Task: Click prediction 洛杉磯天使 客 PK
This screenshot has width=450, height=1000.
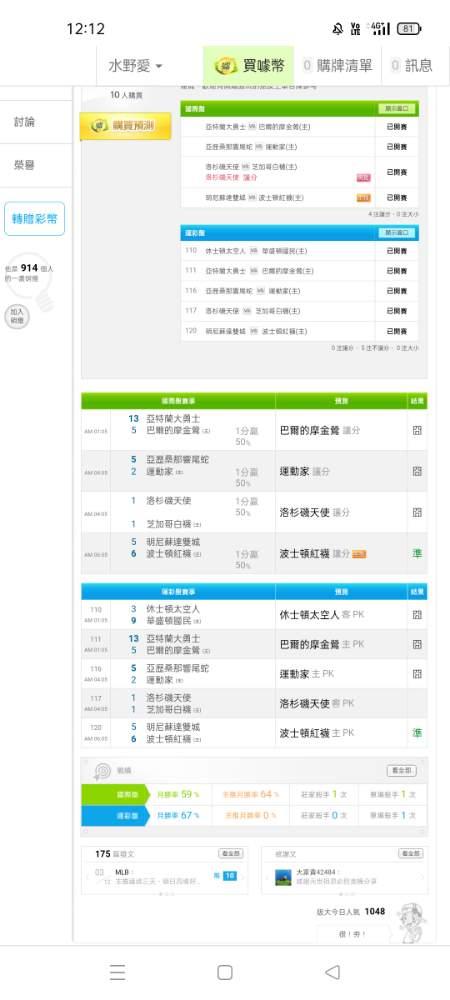Action: click(317, 703)
